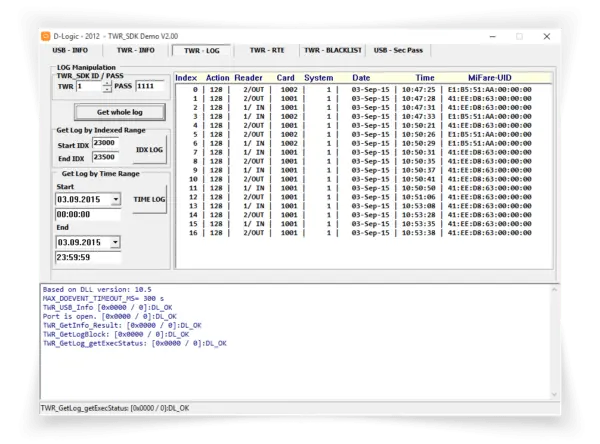This screenshot has height=444, width=600.
Task: Click the 'Port is open.' console line
Action: (109, 317)
